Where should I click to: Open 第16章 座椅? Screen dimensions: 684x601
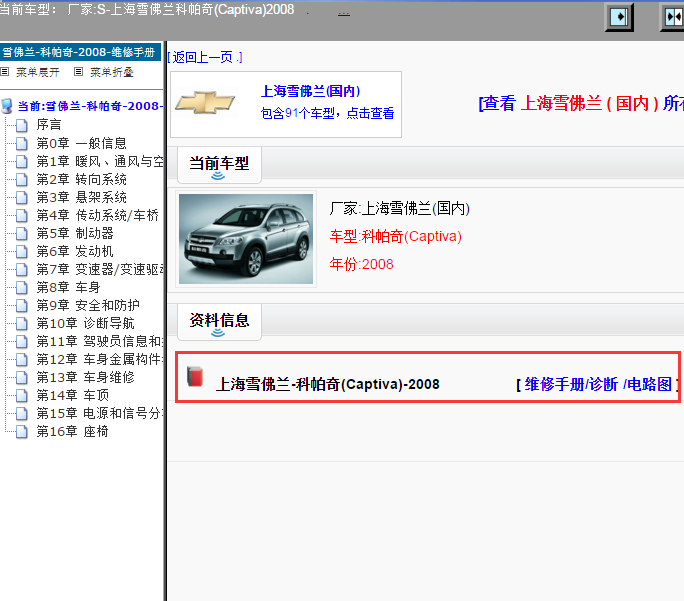point(72,431)
